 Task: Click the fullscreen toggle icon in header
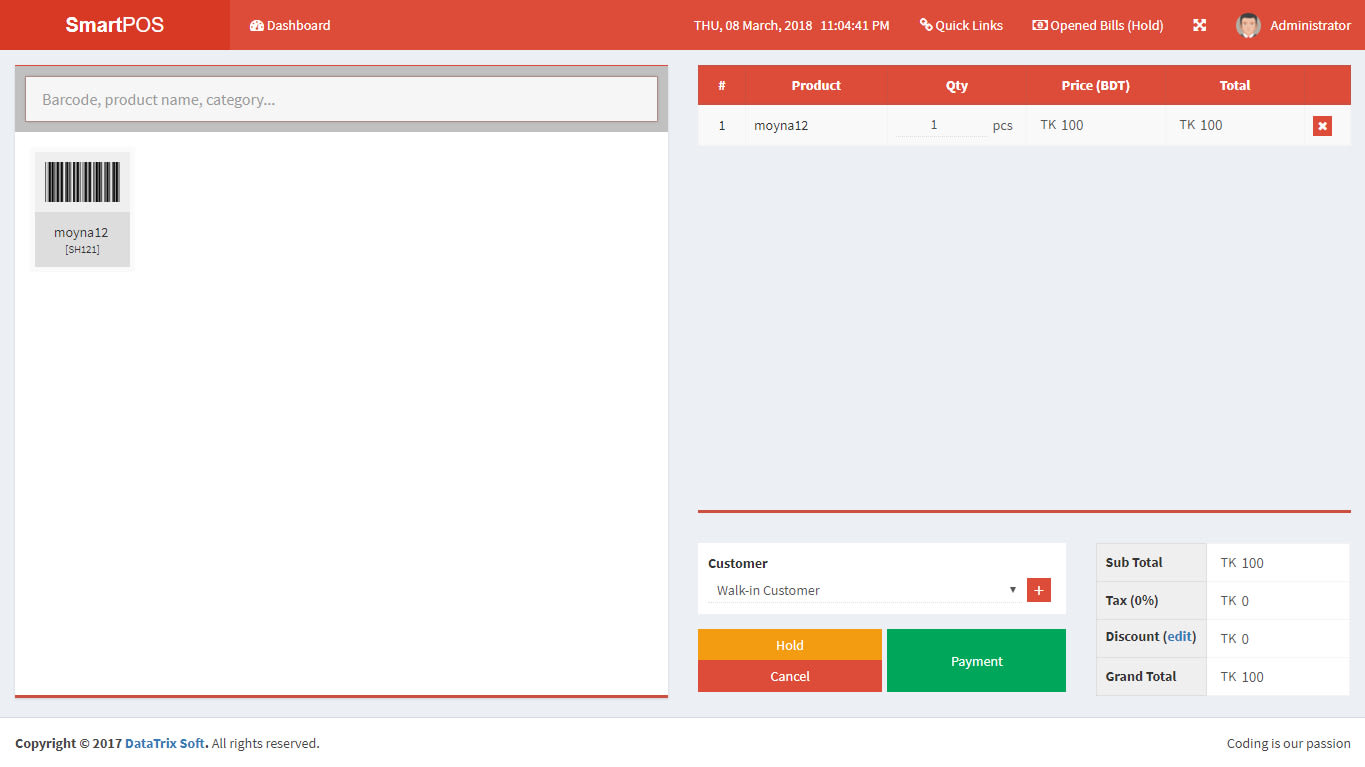[1199, 25]
